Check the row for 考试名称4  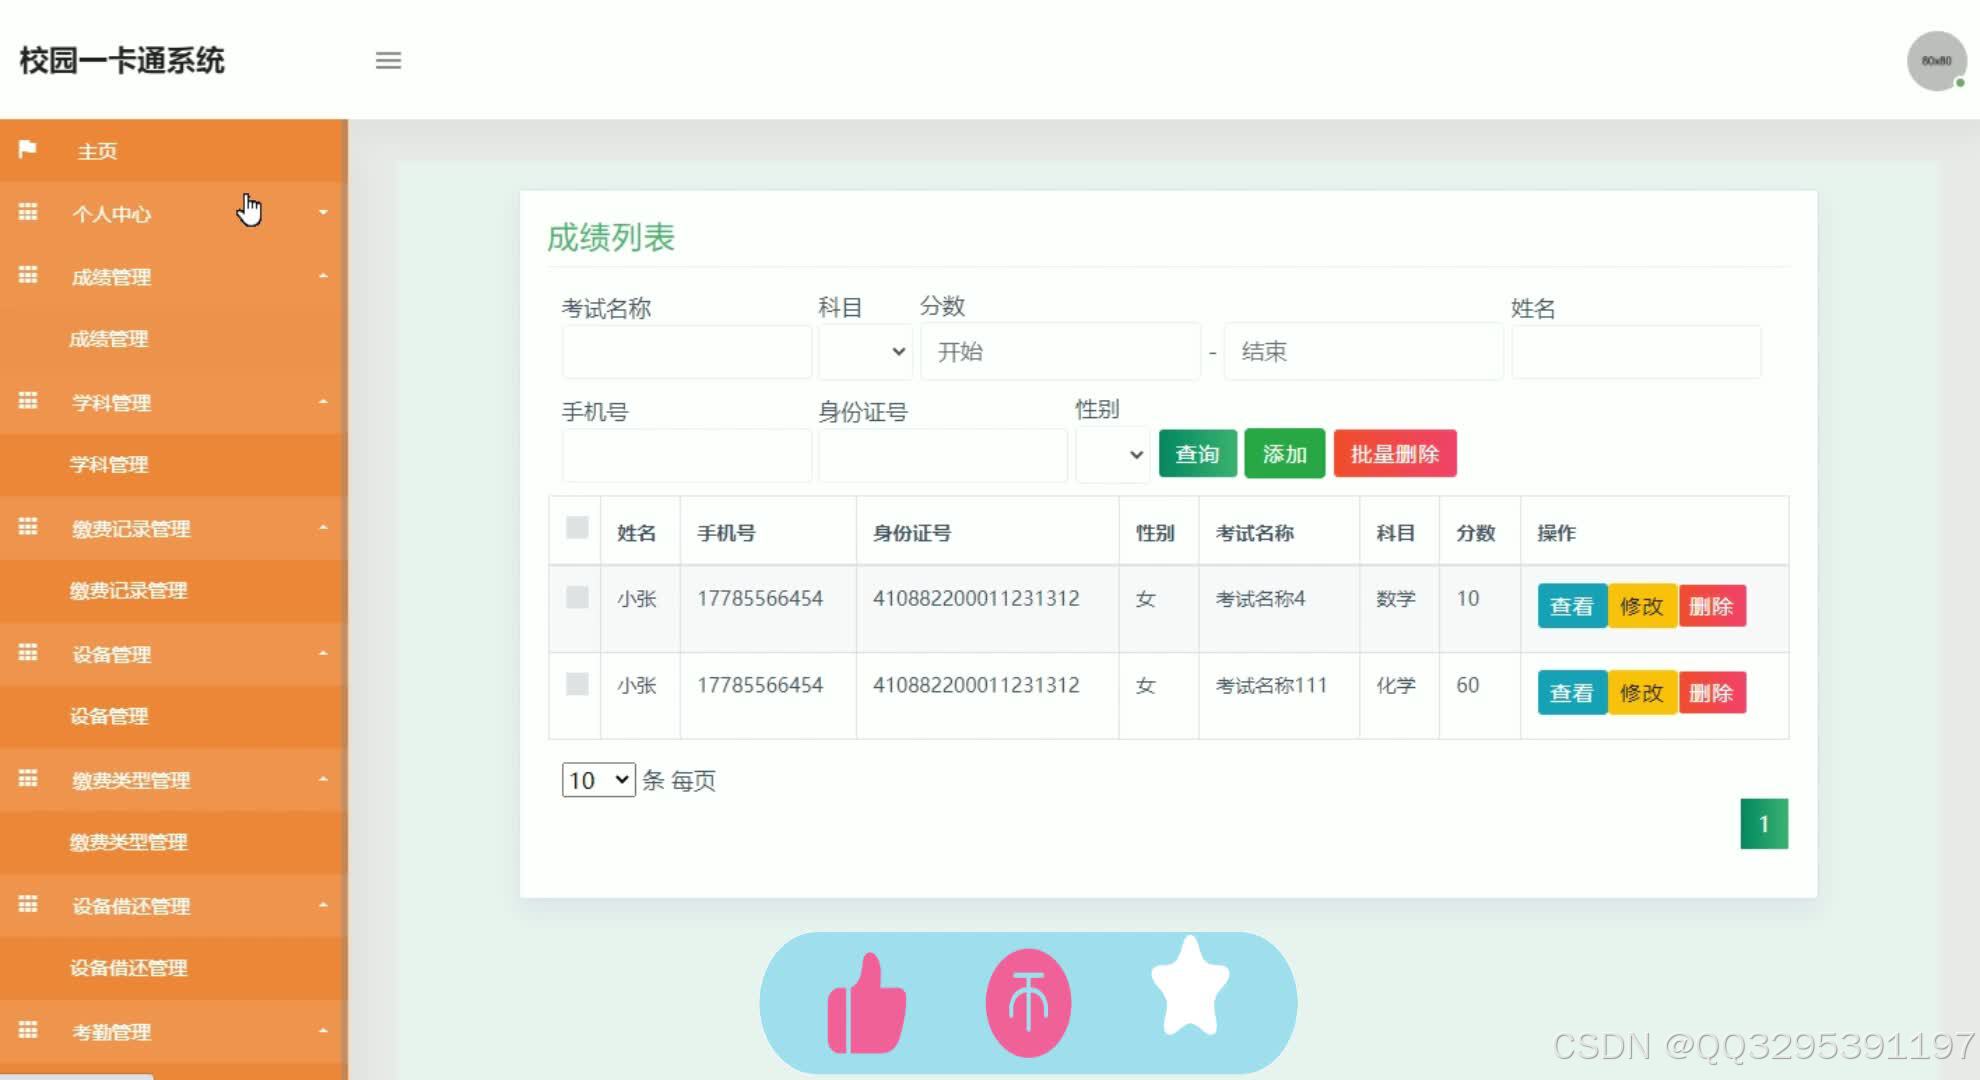(x=577, y=598)
